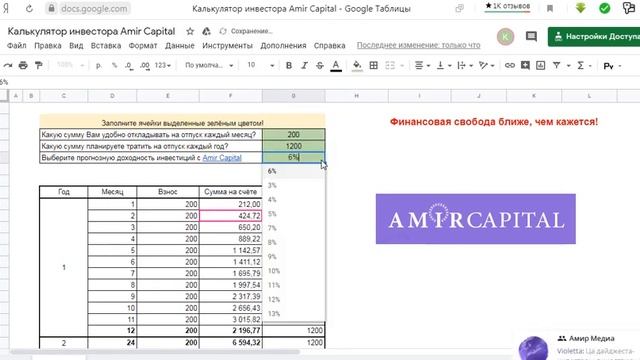The image size is (640, 360).
Task: Open the Формат menu
Action: click(x=143, y=45)
